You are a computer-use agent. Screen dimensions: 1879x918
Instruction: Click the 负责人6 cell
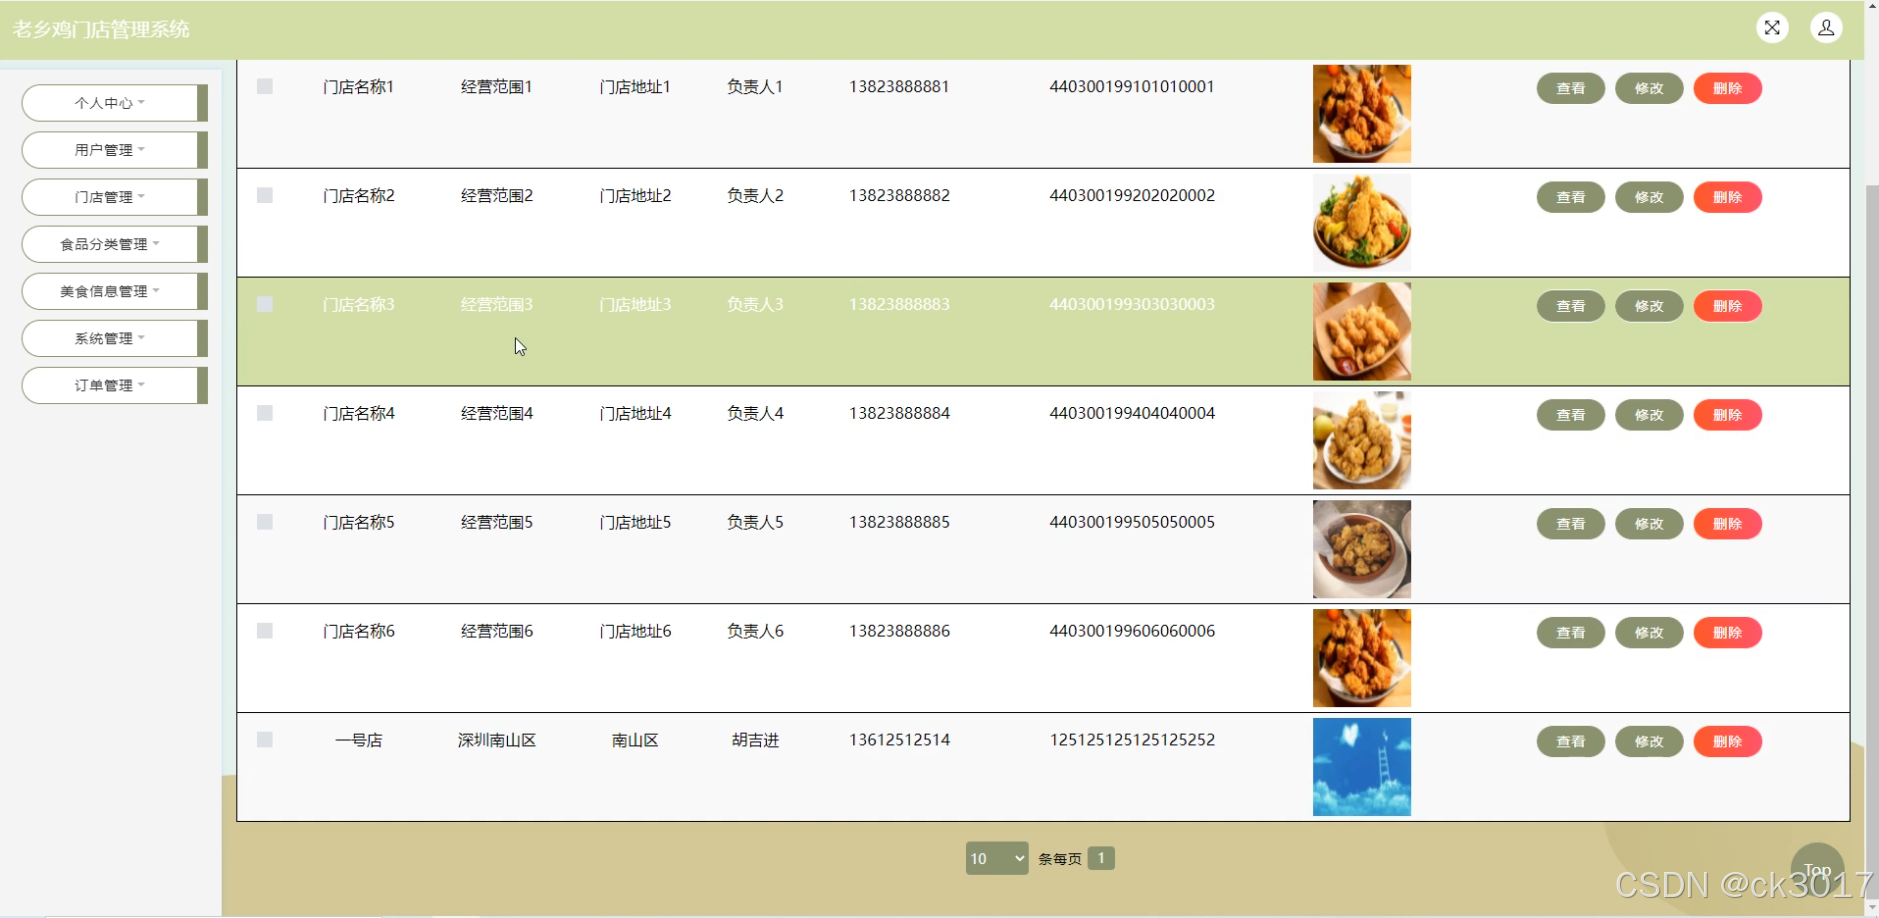(x=755, y=632)
